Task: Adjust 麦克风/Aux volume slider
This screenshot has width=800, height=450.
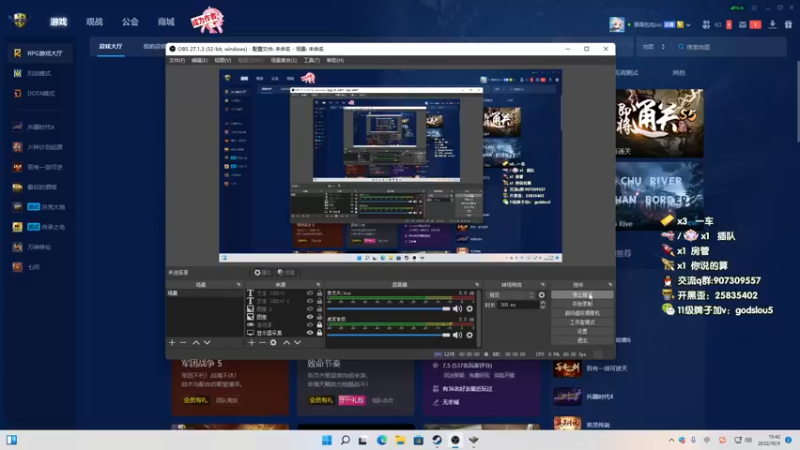Action: pos(389,309)
